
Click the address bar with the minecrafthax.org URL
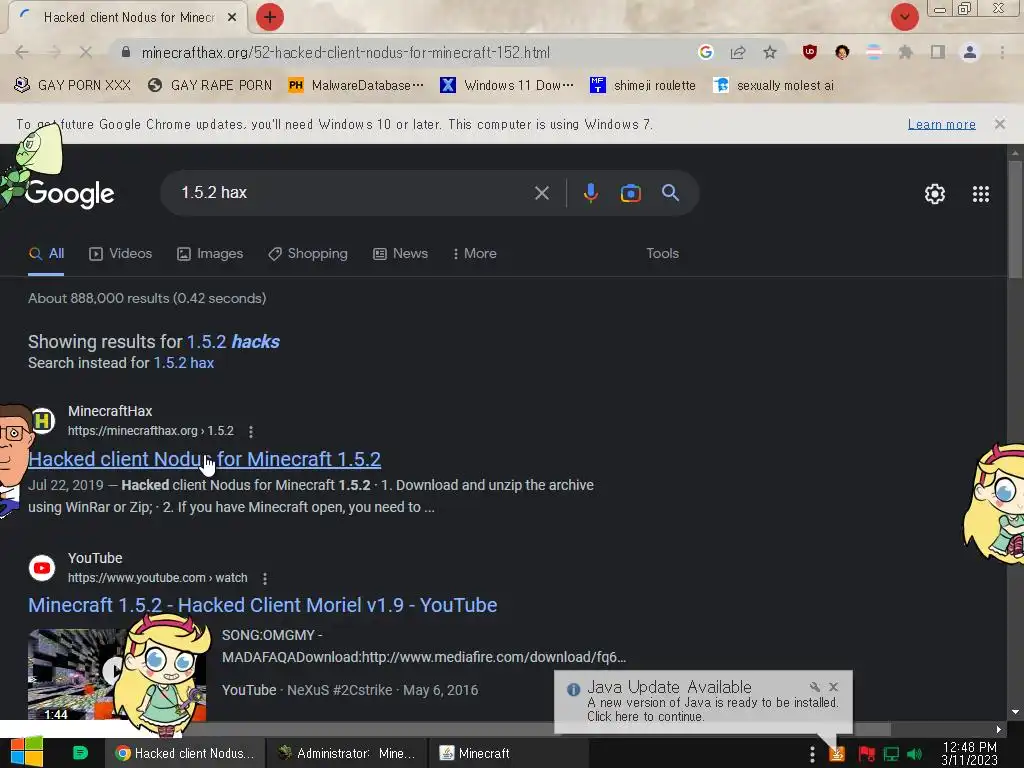tap(345, 52)
